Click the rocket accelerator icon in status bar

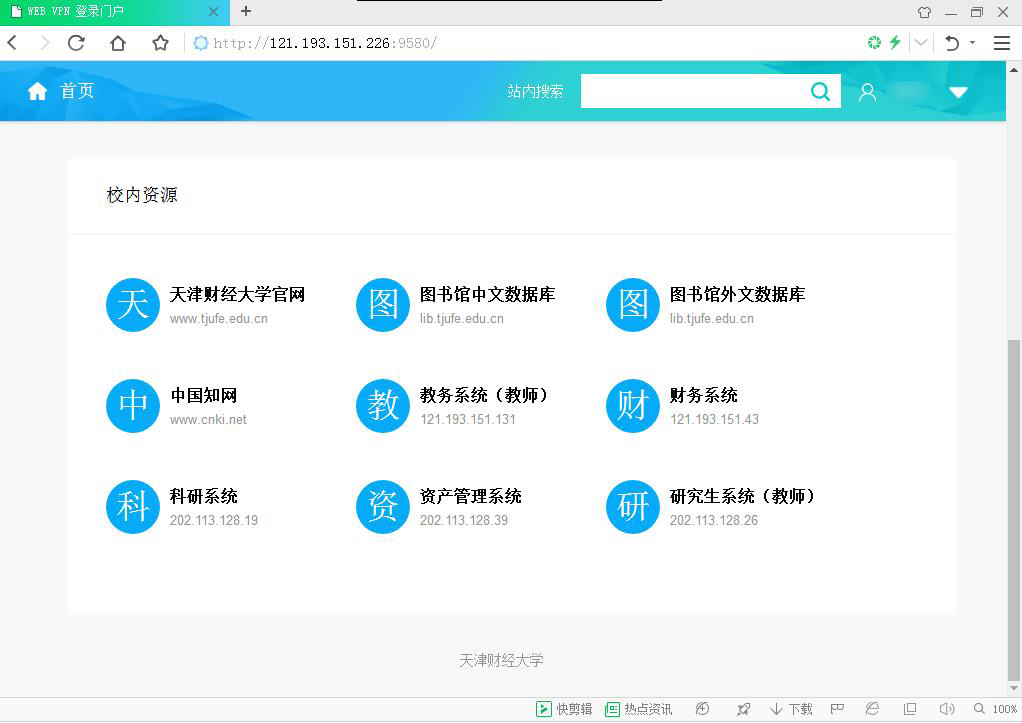(x=743, y=709)
